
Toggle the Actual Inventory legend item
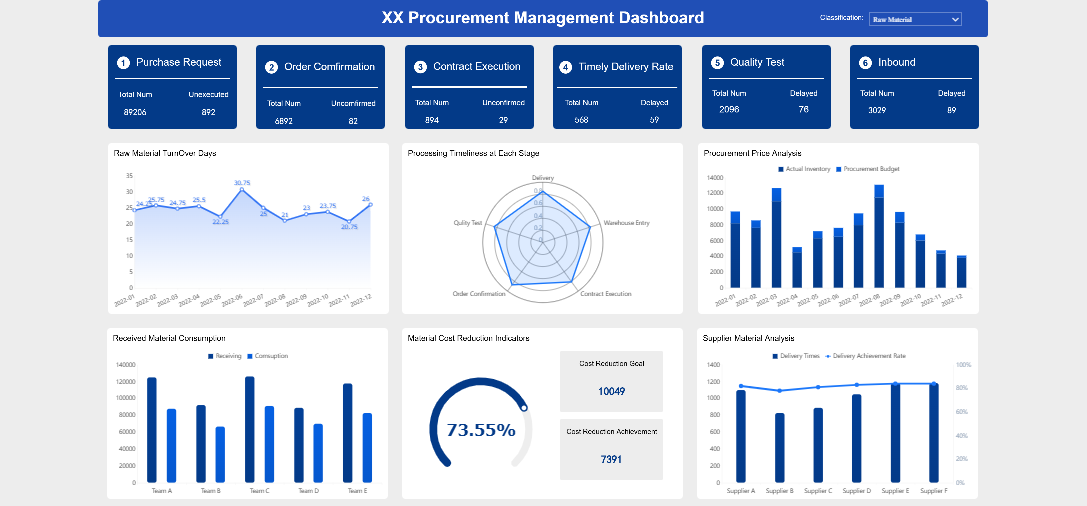(x=803, y=169)
